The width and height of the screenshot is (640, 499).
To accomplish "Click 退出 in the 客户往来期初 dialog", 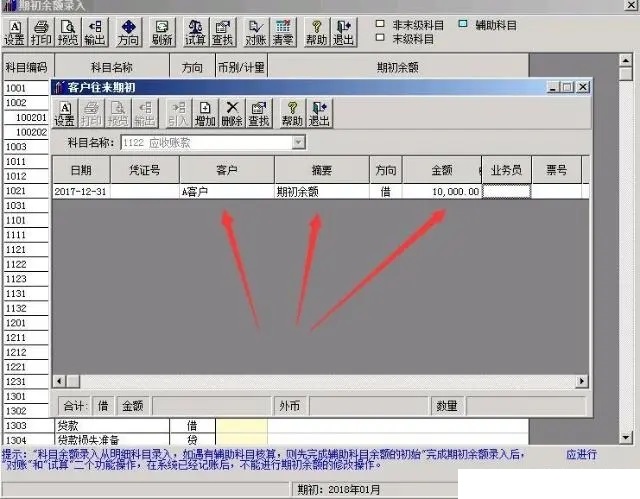I will click(319, 113).
